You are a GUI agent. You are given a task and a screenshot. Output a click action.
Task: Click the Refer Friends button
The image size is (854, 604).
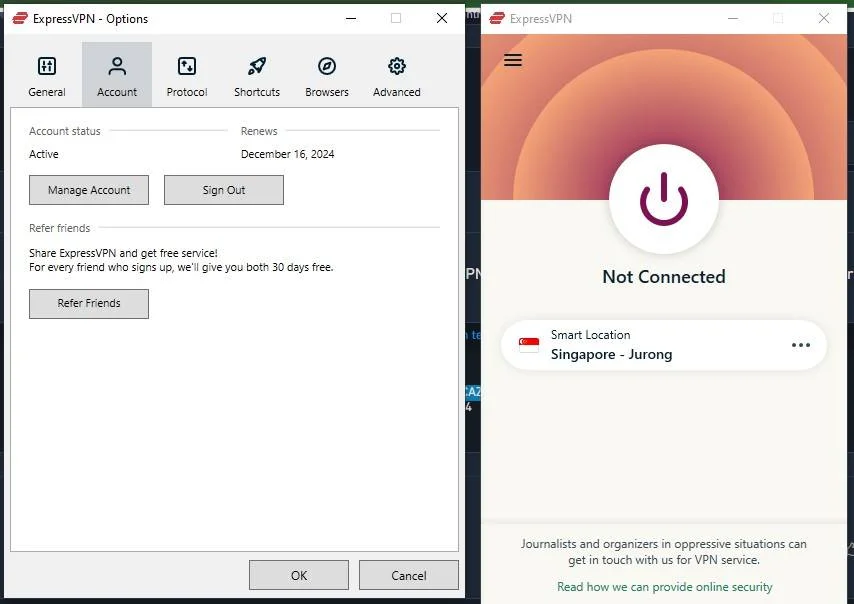coord(89,303)
